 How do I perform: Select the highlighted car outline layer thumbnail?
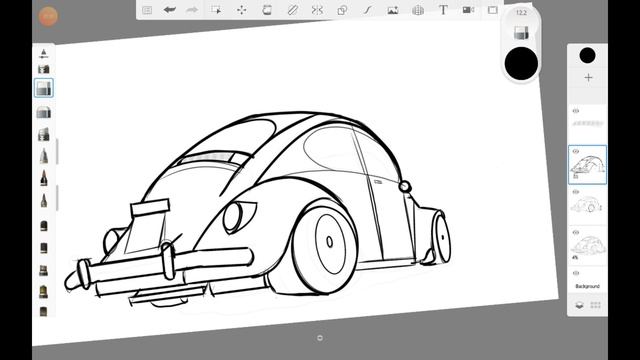[x=587, y=165]
